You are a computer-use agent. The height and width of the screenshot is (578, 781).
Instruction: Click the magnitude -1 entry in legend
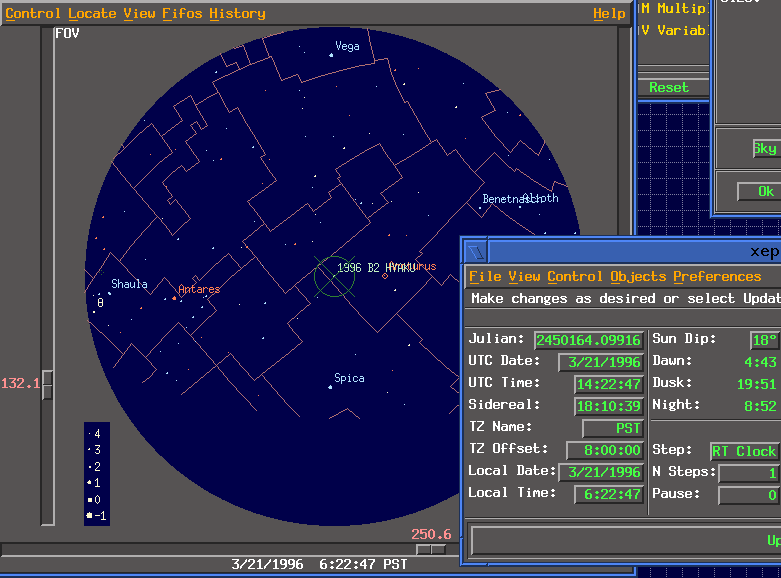(x=96, y=516)
